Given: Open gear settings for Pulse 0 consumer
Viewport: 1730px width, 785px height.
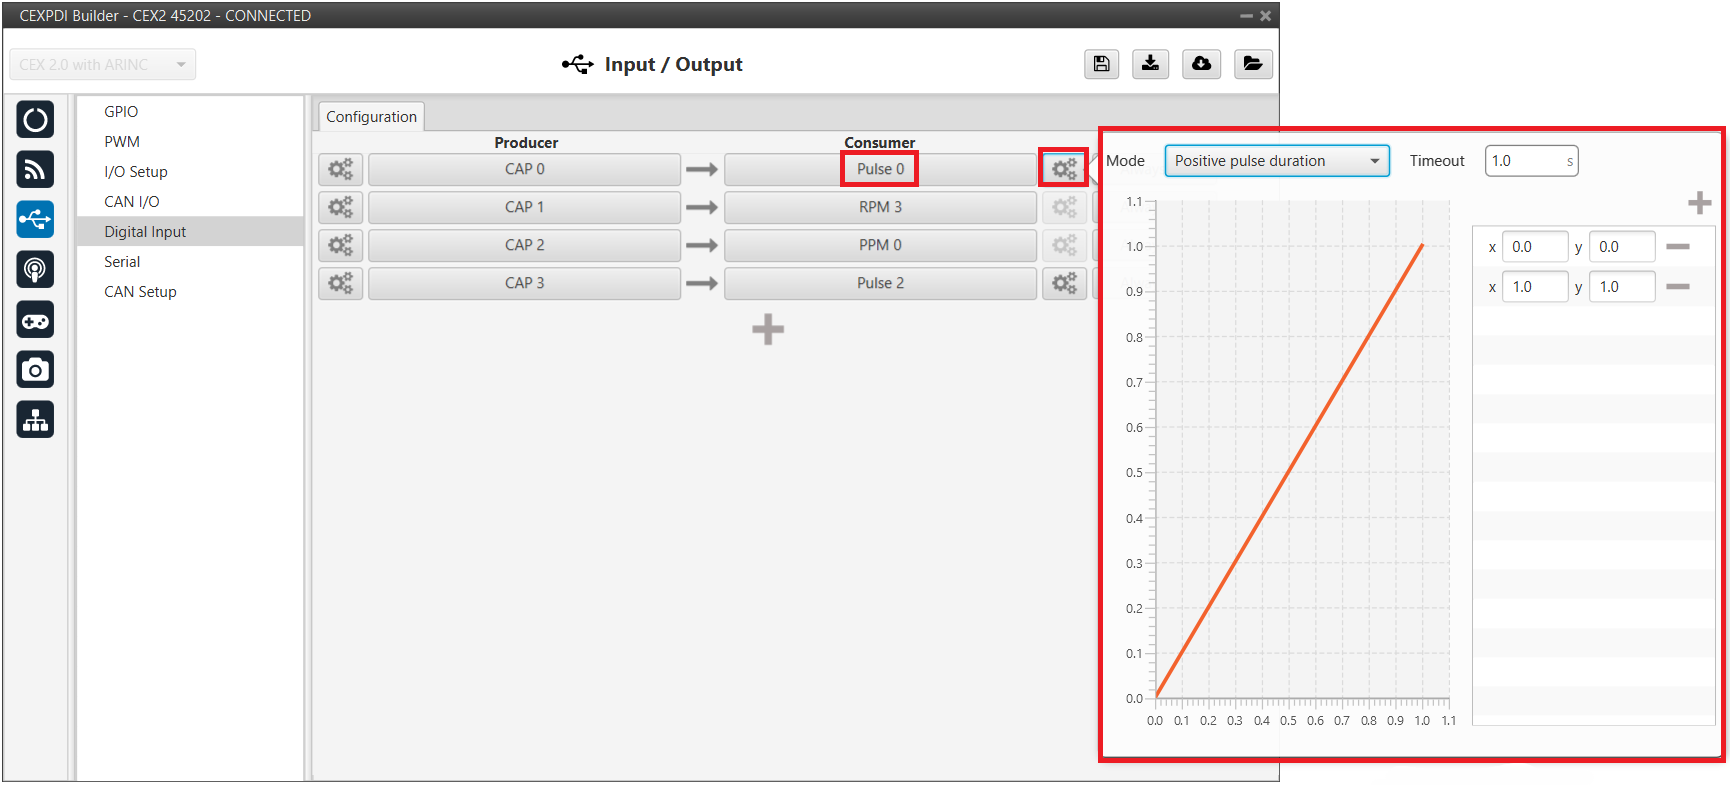Looking at the screenshot, I should [x=1063, y=169].
